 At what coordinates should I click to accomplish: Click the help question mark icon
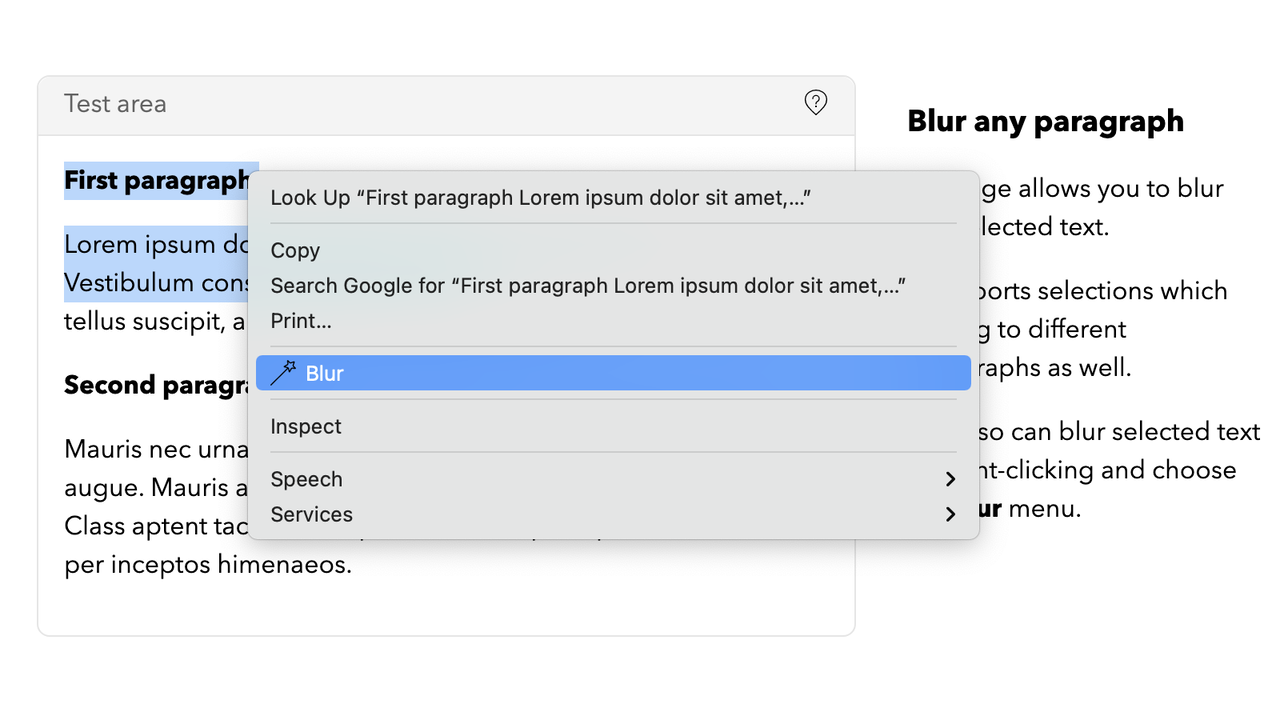coord(816,102)
